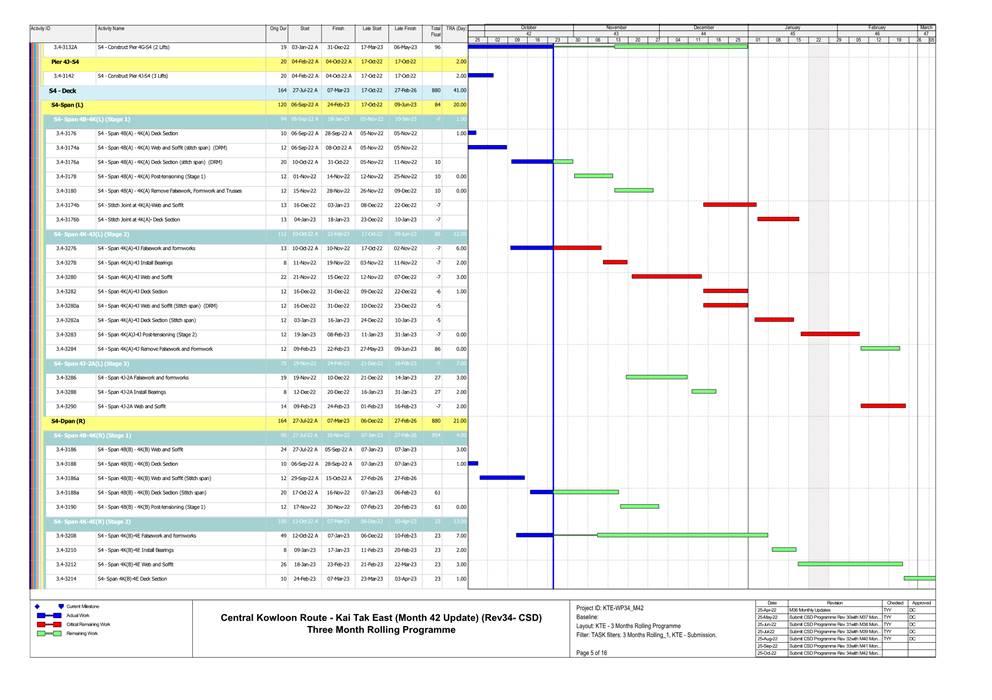Click the blue data date line in the Gantt chart
This screenshot has width=992, height=700.
point(554,316)
